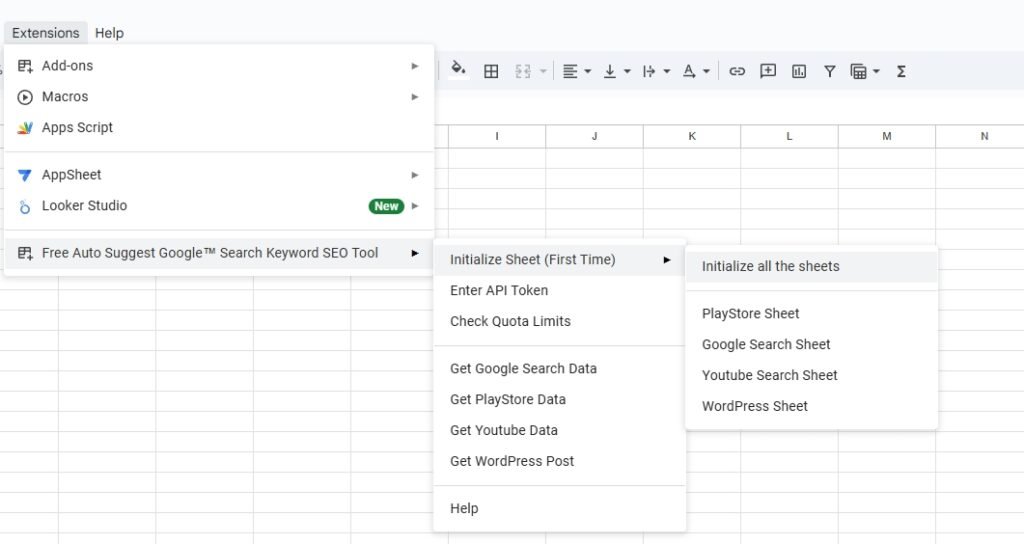1024x544 pixels.
Task: Select WordPress Sheet option
Action: point(812,406)
